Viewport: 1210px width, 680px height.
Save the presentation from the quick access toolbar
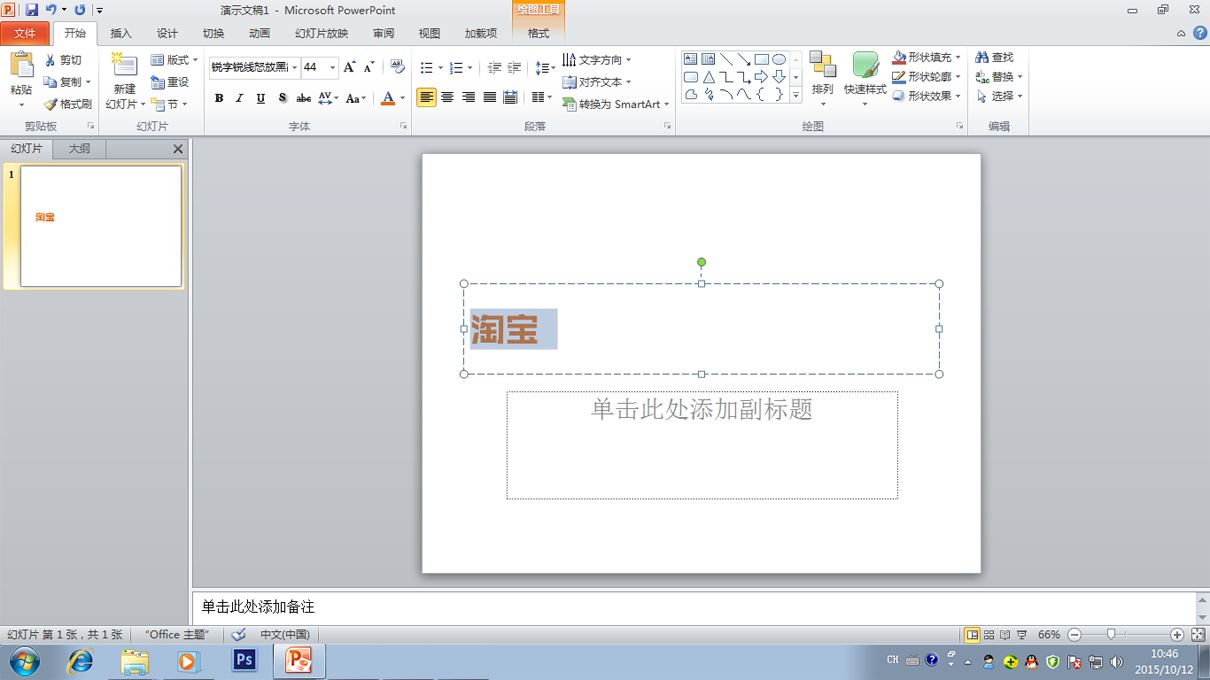tap(31, 10)
